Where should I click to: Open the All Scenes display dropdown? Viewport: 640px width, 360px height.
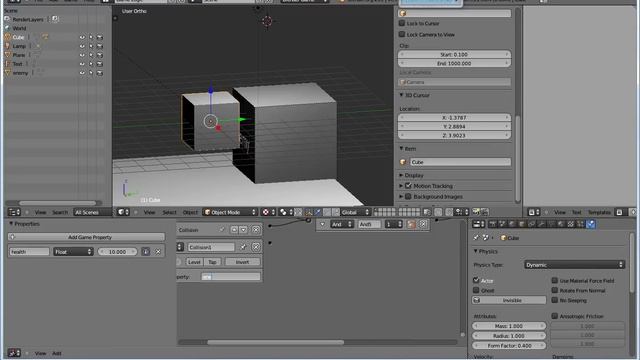click(x=92, y=212)
